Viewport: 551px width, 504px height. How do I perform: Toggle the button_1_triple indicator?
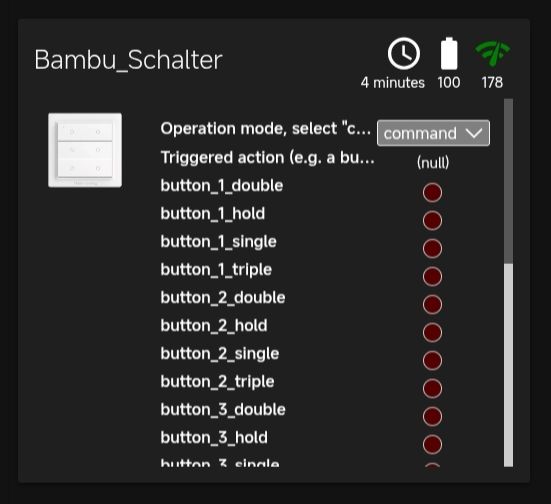tap(432, 277)
